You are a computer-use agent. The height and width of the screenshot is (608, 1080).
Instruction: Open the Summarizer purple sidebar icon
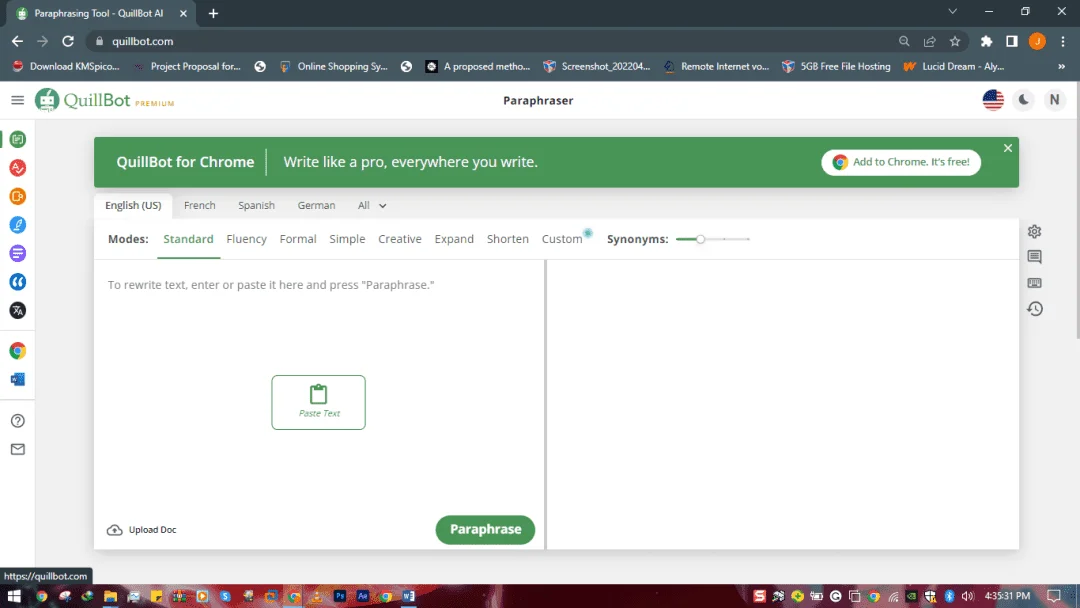tap(18, 253)
